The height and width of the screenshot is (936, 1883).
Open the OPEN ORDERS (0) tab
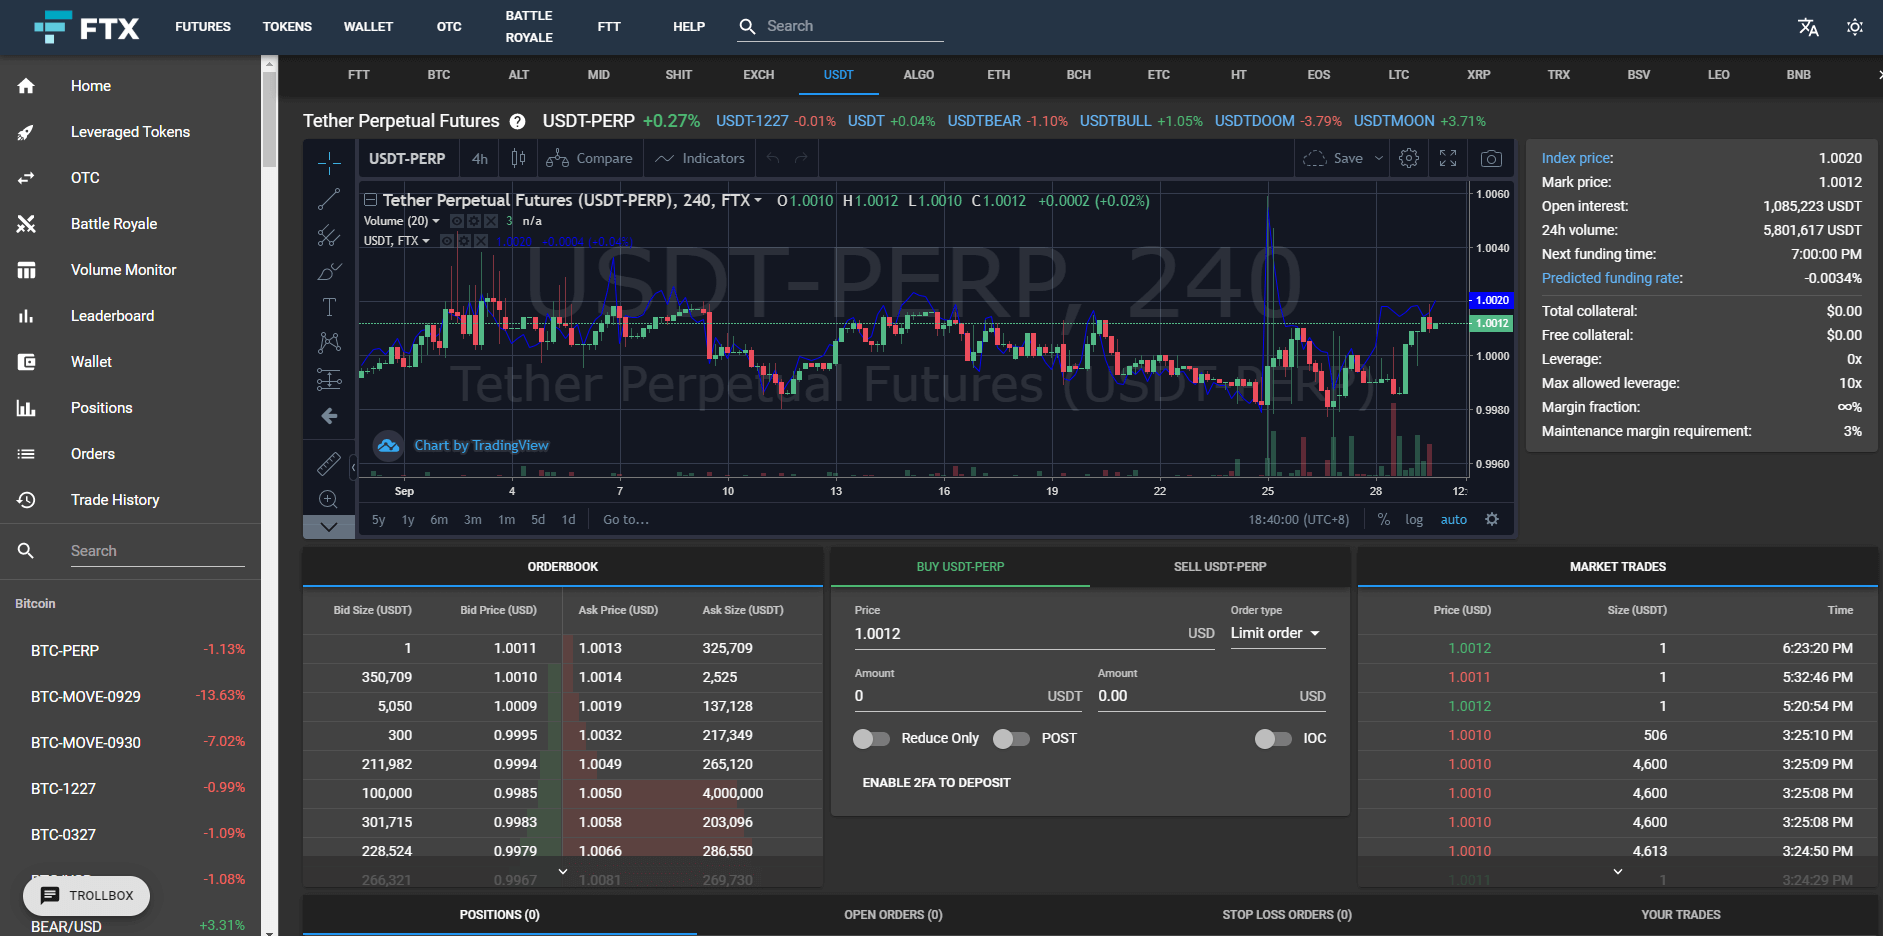click(893, 915)
